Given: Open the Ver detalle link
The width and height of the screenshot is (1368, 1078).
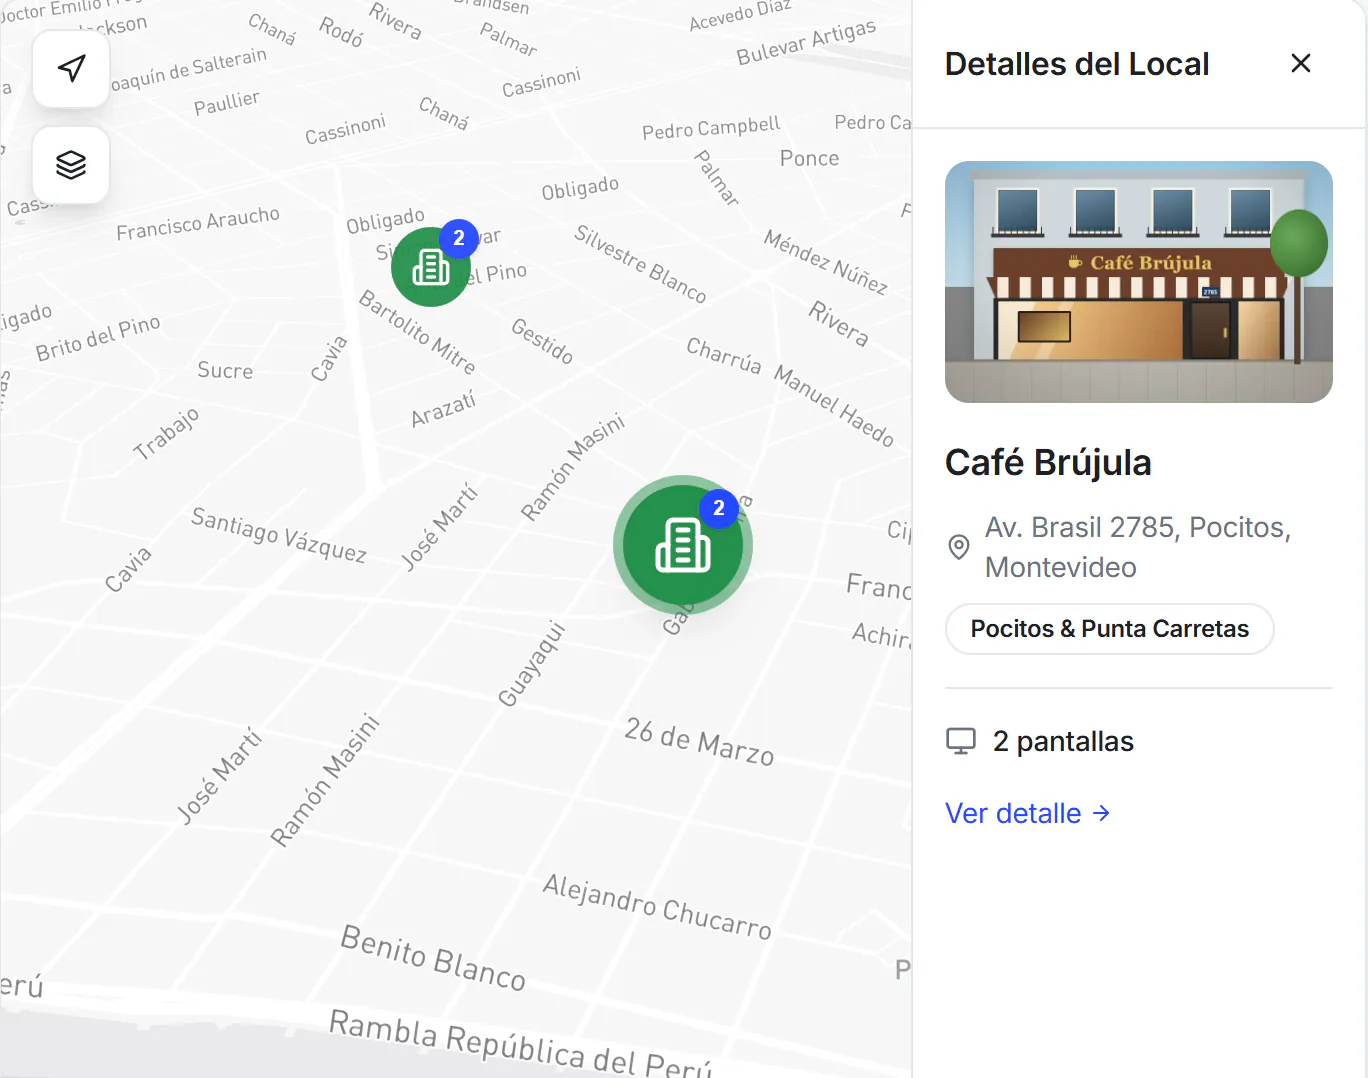Looking at the screenshot, I should [x=1028, y=813].
